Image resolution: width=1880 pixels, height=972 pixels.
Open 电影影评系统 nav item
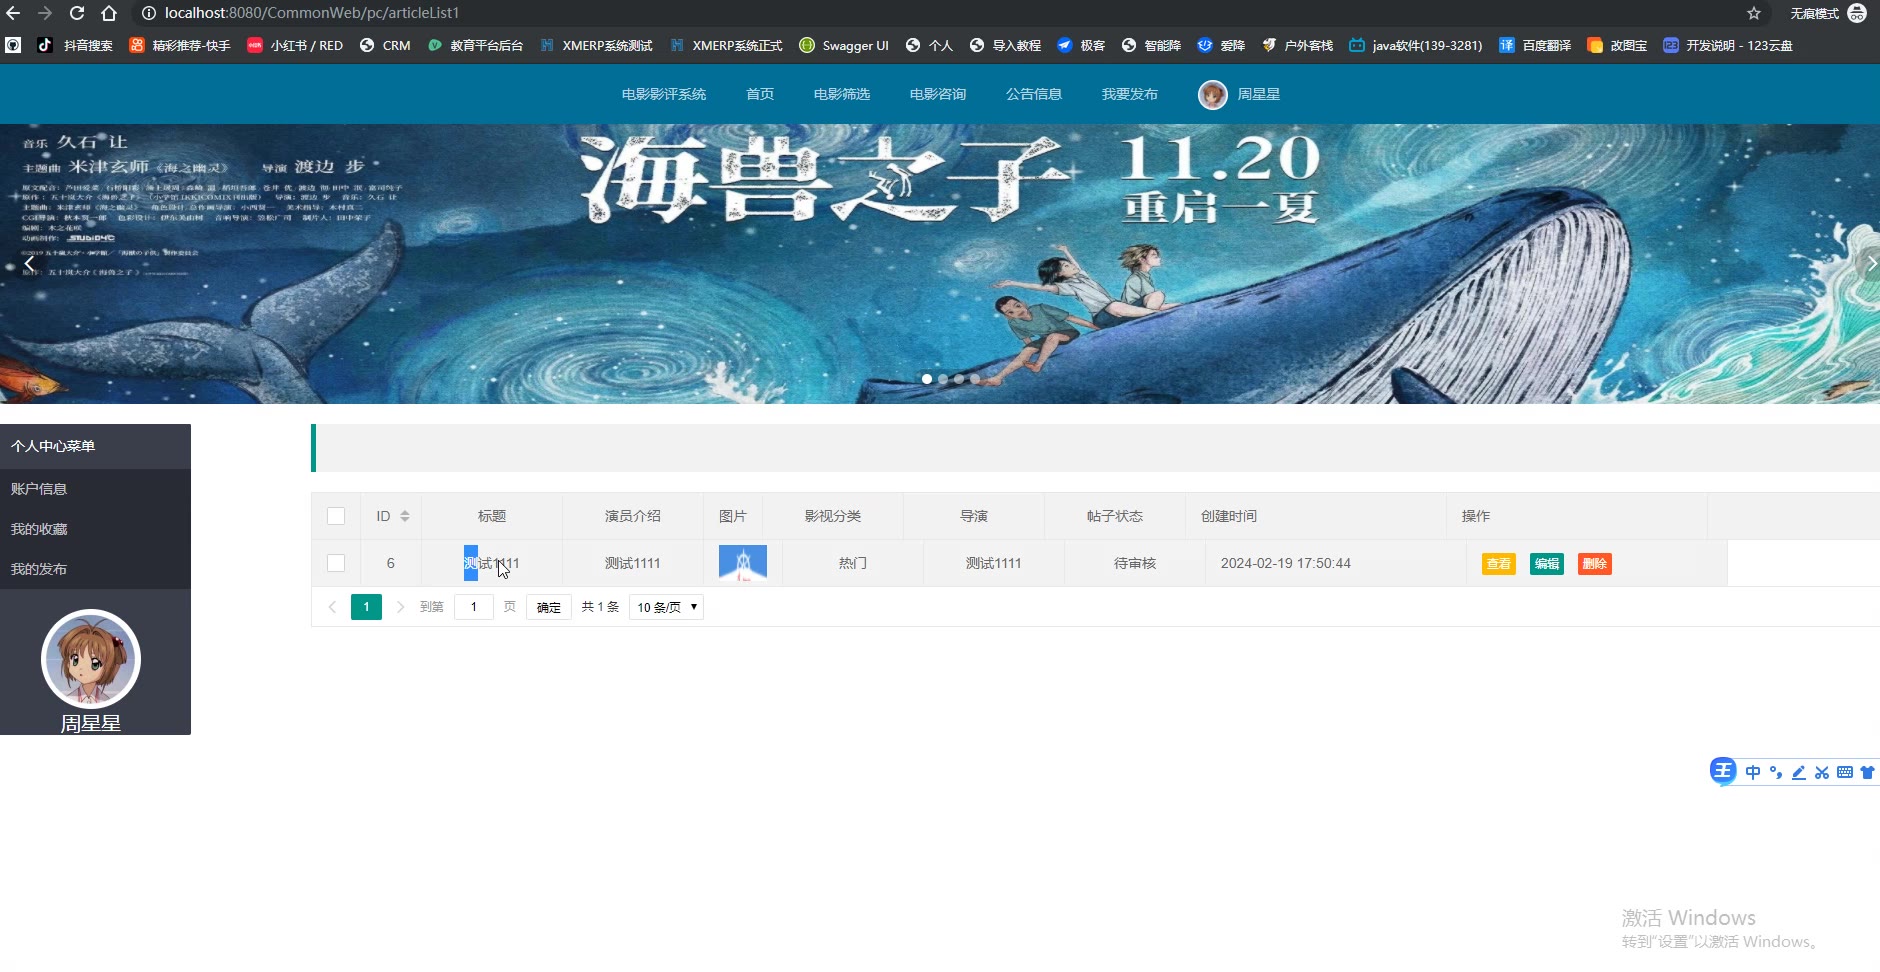point(664,94)
